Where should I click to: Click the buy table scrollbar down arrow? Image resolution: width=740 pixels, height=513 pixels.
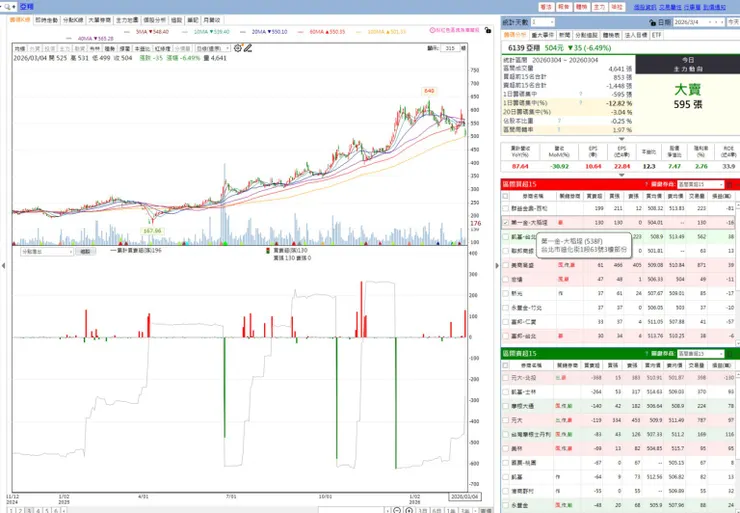737,344
